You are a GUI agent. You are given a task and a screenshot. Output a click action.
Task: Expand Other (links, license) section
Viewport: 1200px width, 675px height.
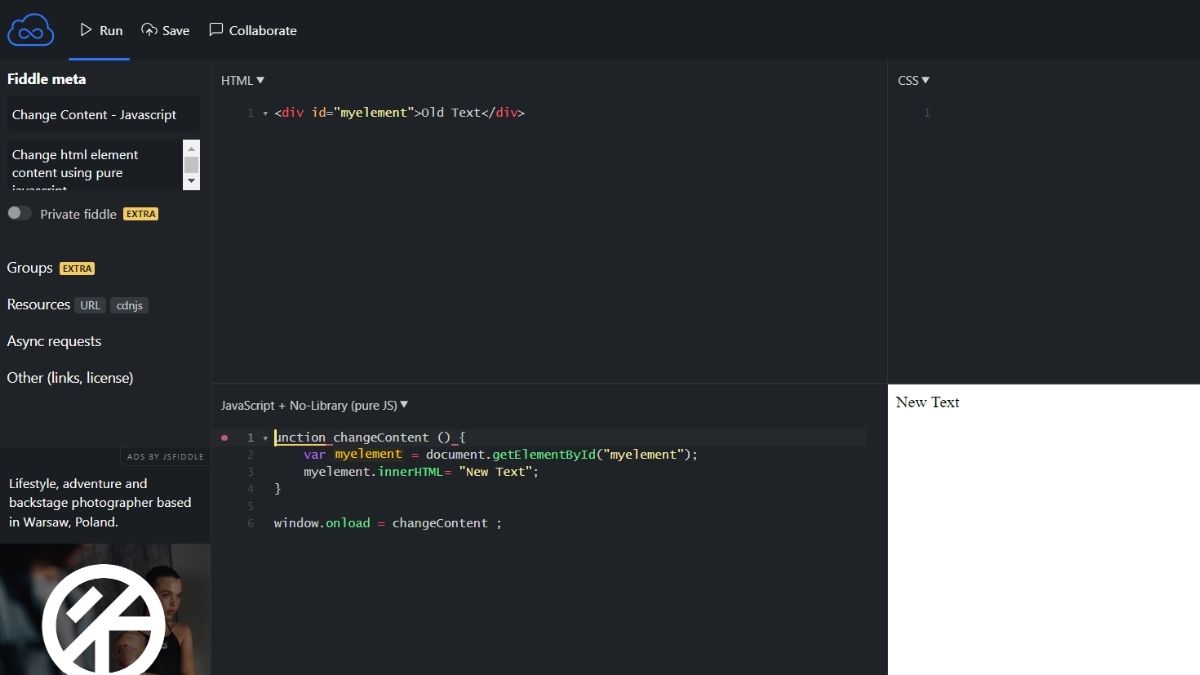pyautogui.click(x=70, y=378)
